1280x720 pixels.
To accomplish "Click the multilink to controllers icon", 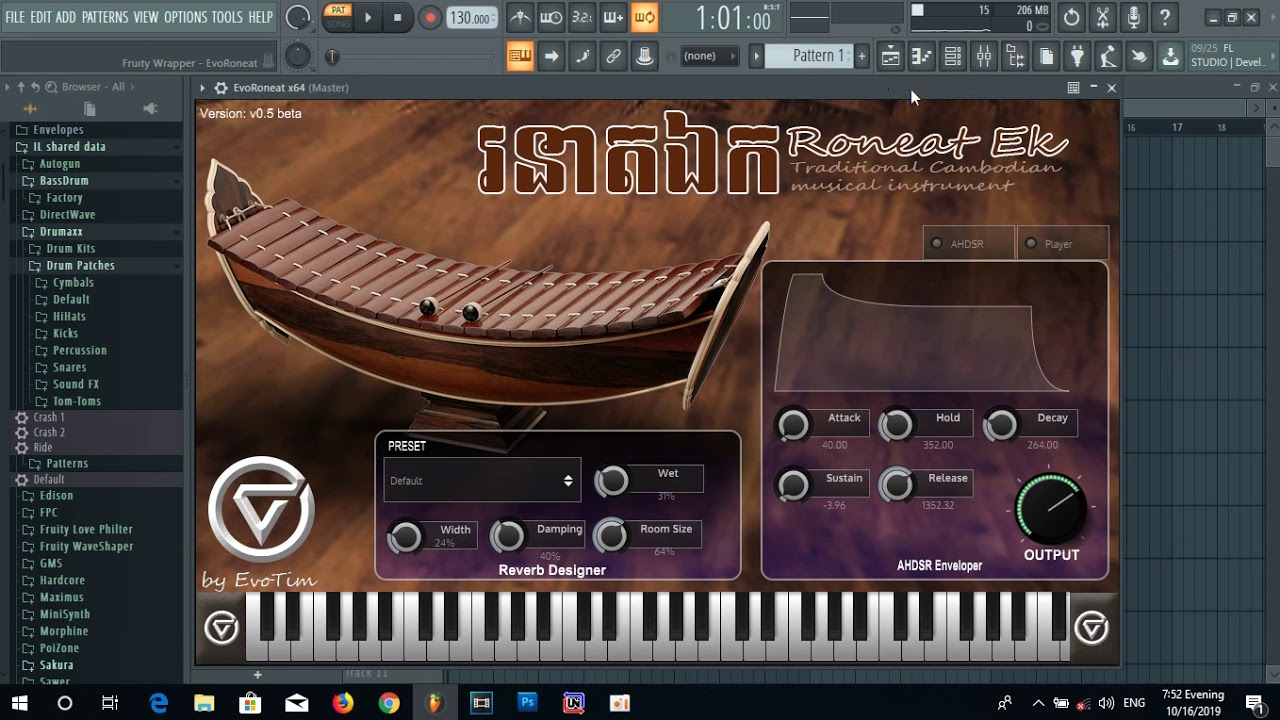I will tap(644, 56).
